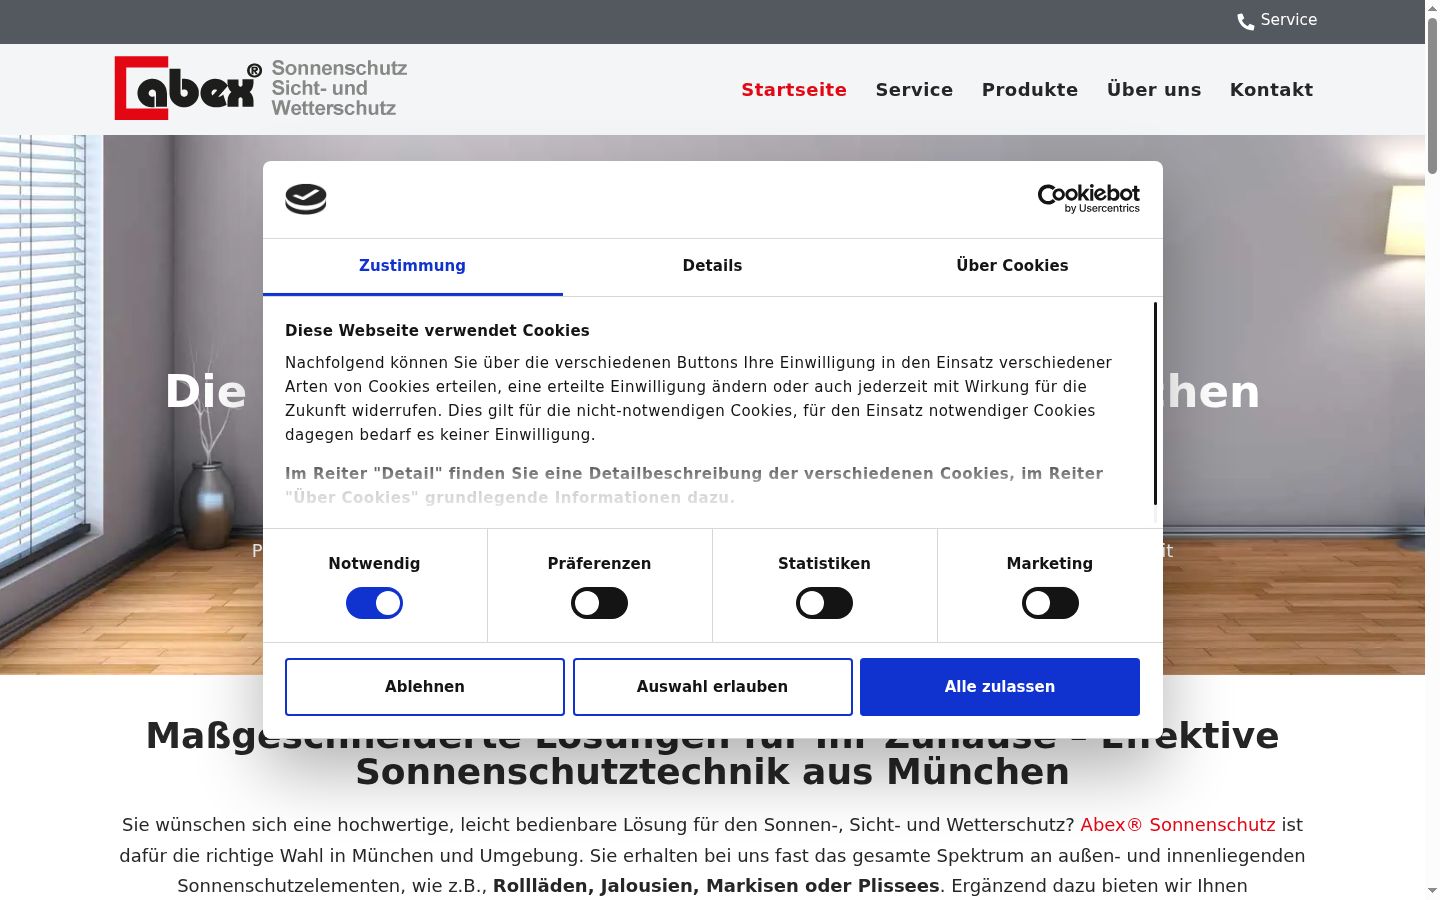Viewport: 1440px width, 900px height.
Task: Click the heading 'Diese Webseite verwendet Cookies'
Action: (x=437, y=331)
